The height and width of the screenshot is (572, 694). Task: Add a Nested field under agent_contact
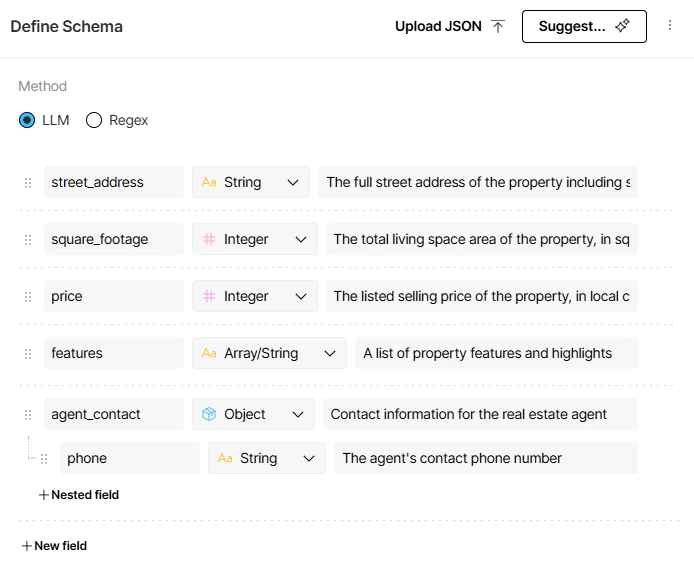(x=79, y=495)
